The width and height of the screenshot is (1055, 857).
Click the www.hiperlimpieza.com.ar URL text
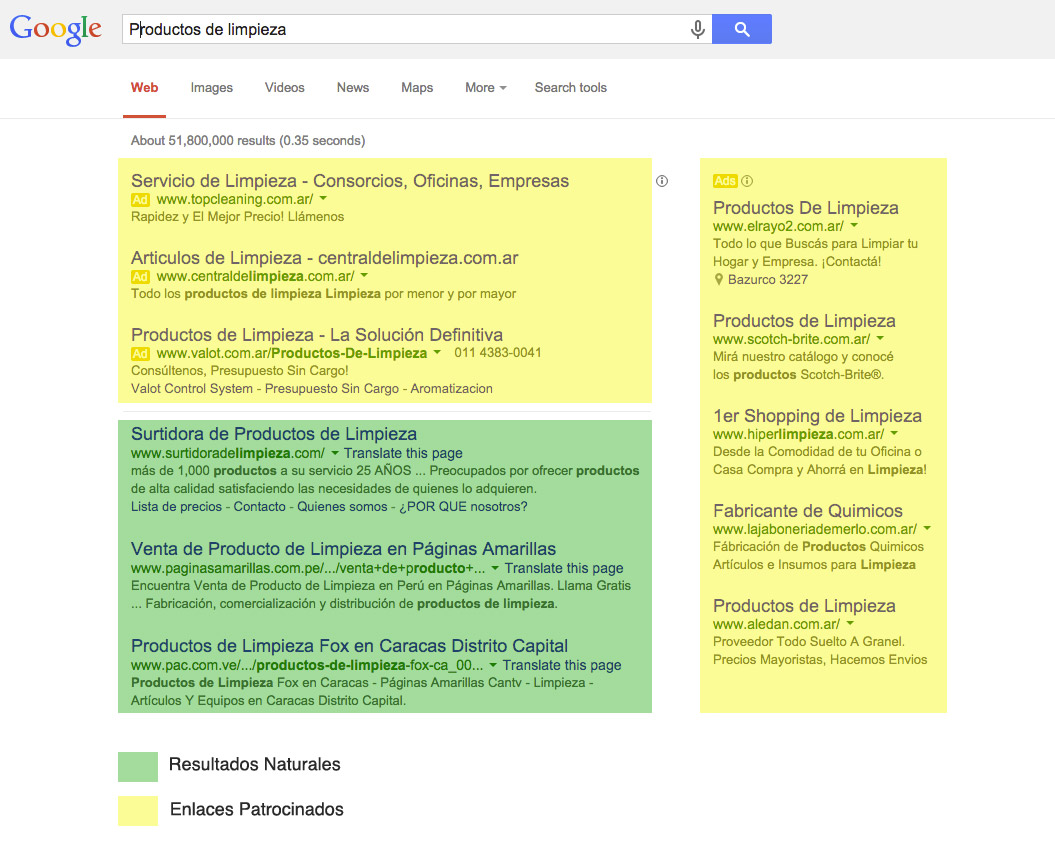799,435
